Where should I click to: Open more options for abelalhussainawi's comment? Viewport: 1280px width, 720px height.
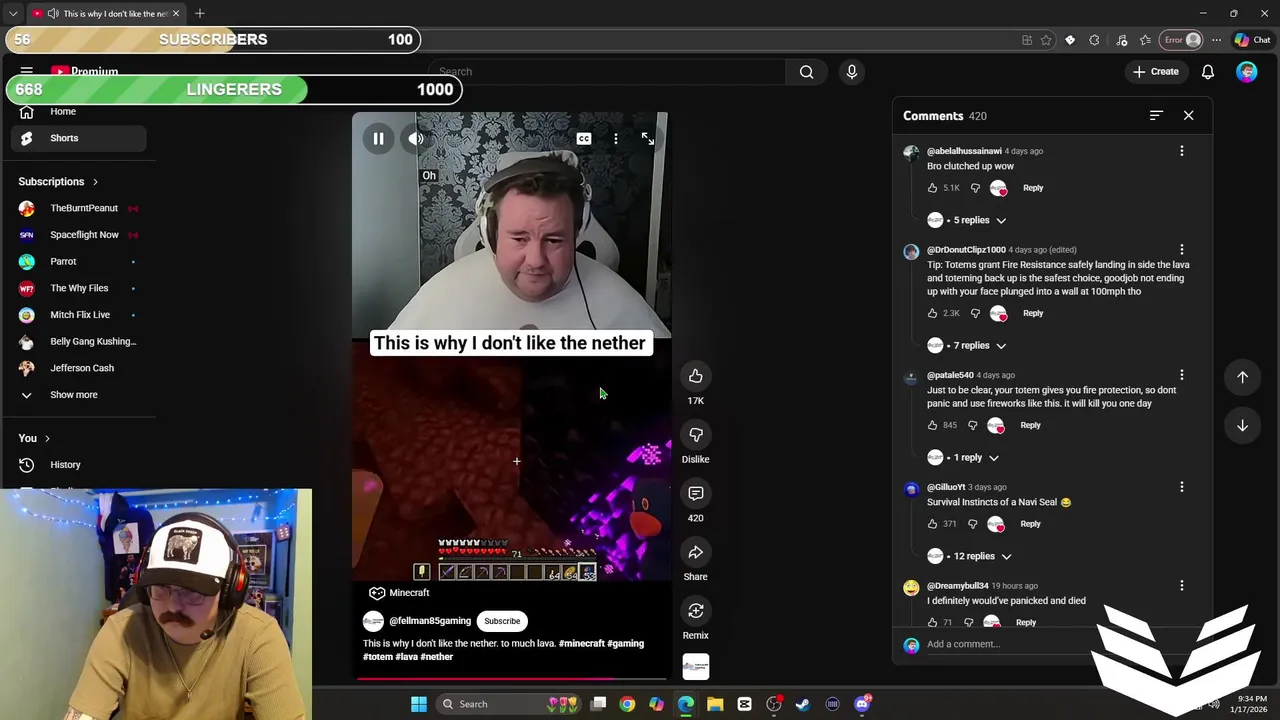click(x=1181, y=151)
